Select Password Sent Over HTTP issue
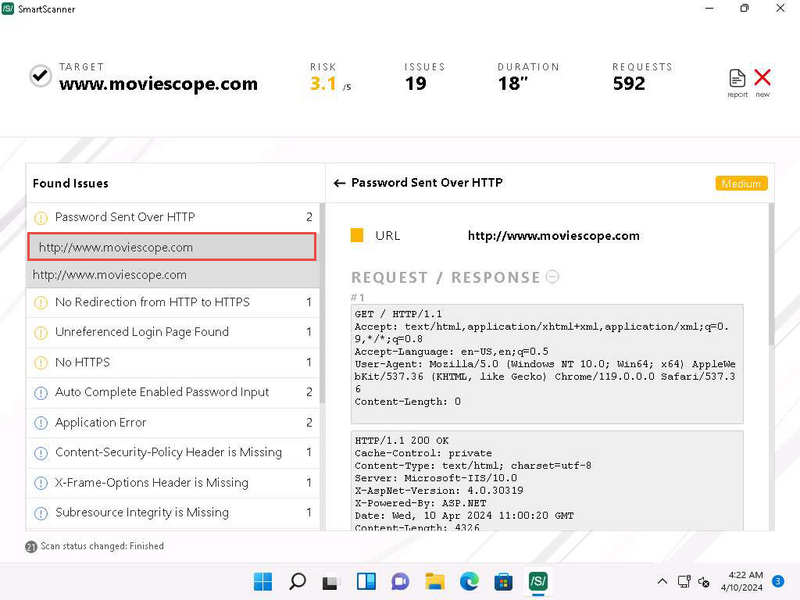The width and height of the screenshot is (800, 600). pyautogui.click(x=172, y=217)
